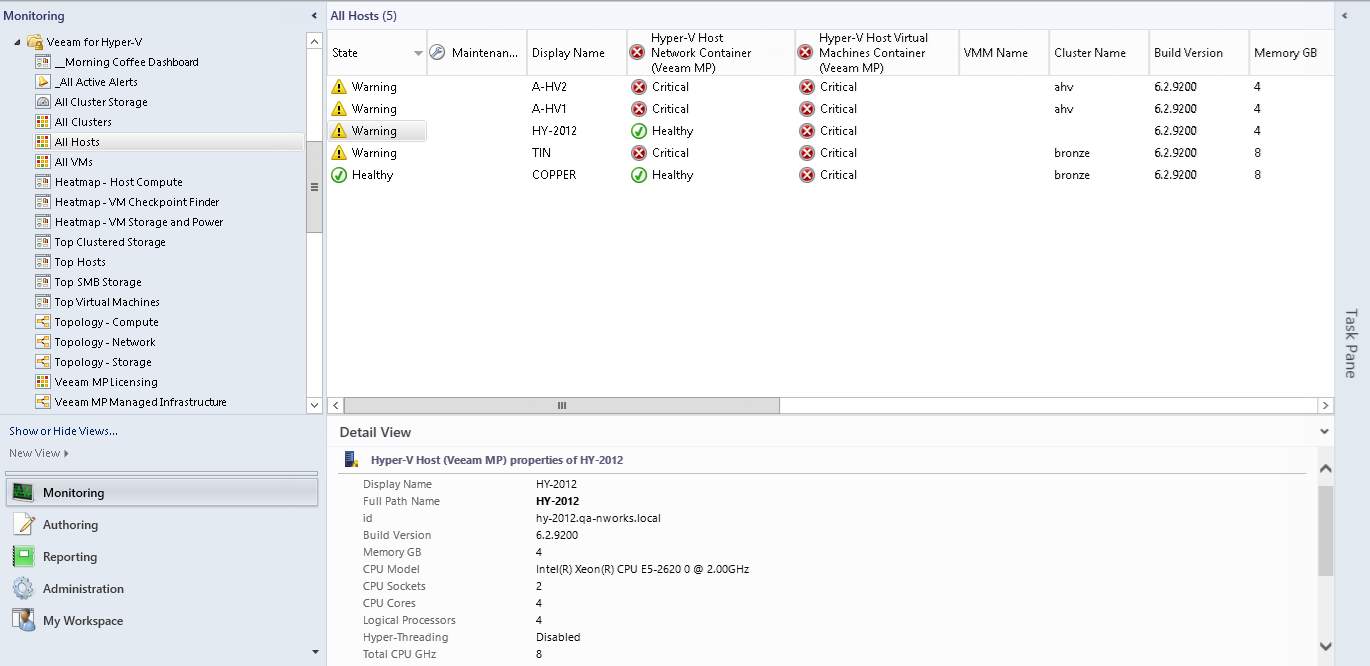Image resolution: width=1370 pixels, height=666 pixels.
Task: Click Show or Hide Views link
Action: tap(64, 431)
